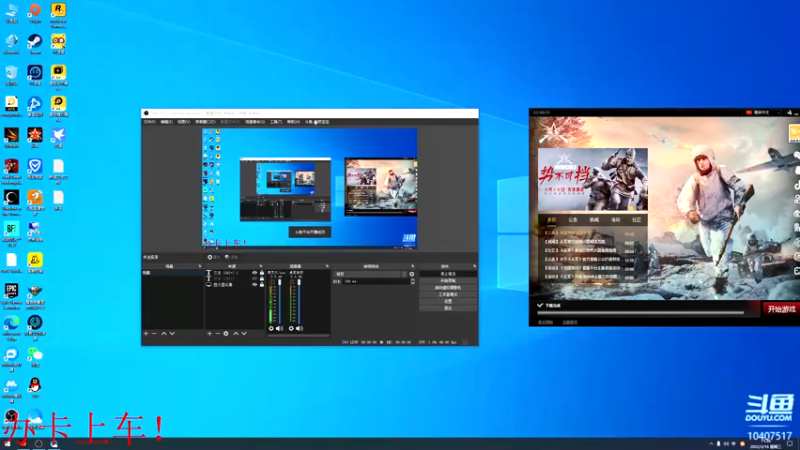800x450 pixels.
Task: Toggle lock on second text source
Action: point(262,279)
